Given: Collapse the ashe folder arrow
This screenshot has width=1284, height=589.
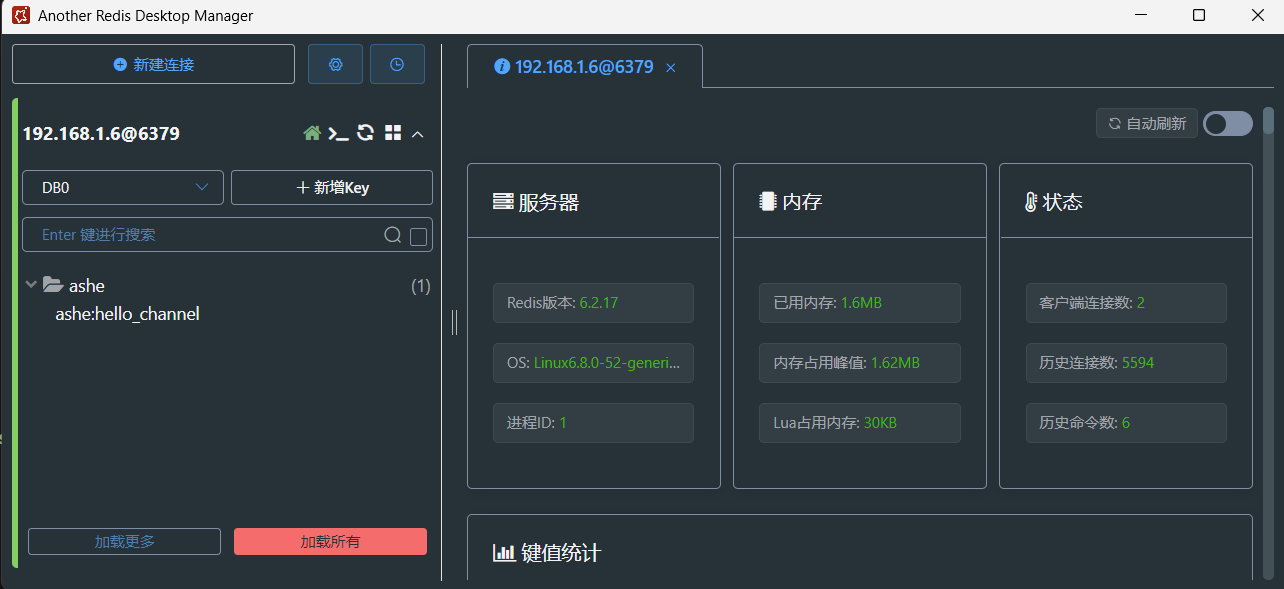Looking at the screenshot, I should click(31, 285).
